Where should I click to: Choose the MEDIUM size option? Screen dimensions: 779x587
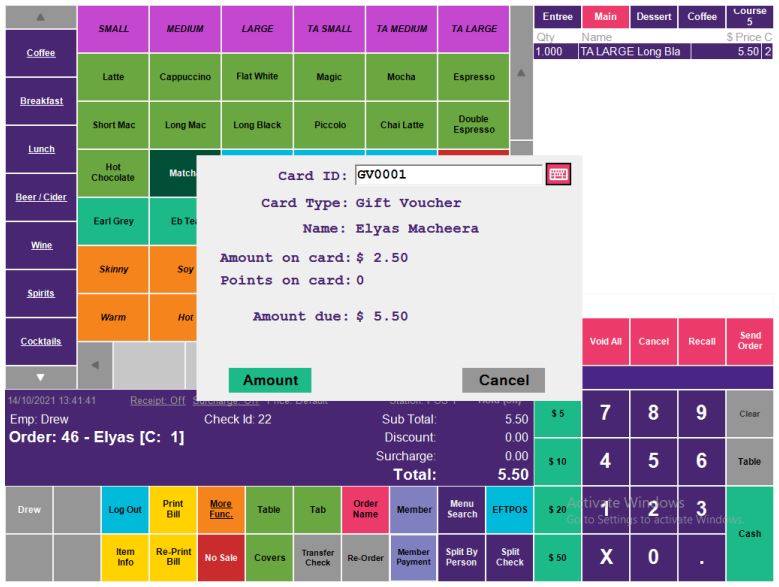tap(185, 29)
